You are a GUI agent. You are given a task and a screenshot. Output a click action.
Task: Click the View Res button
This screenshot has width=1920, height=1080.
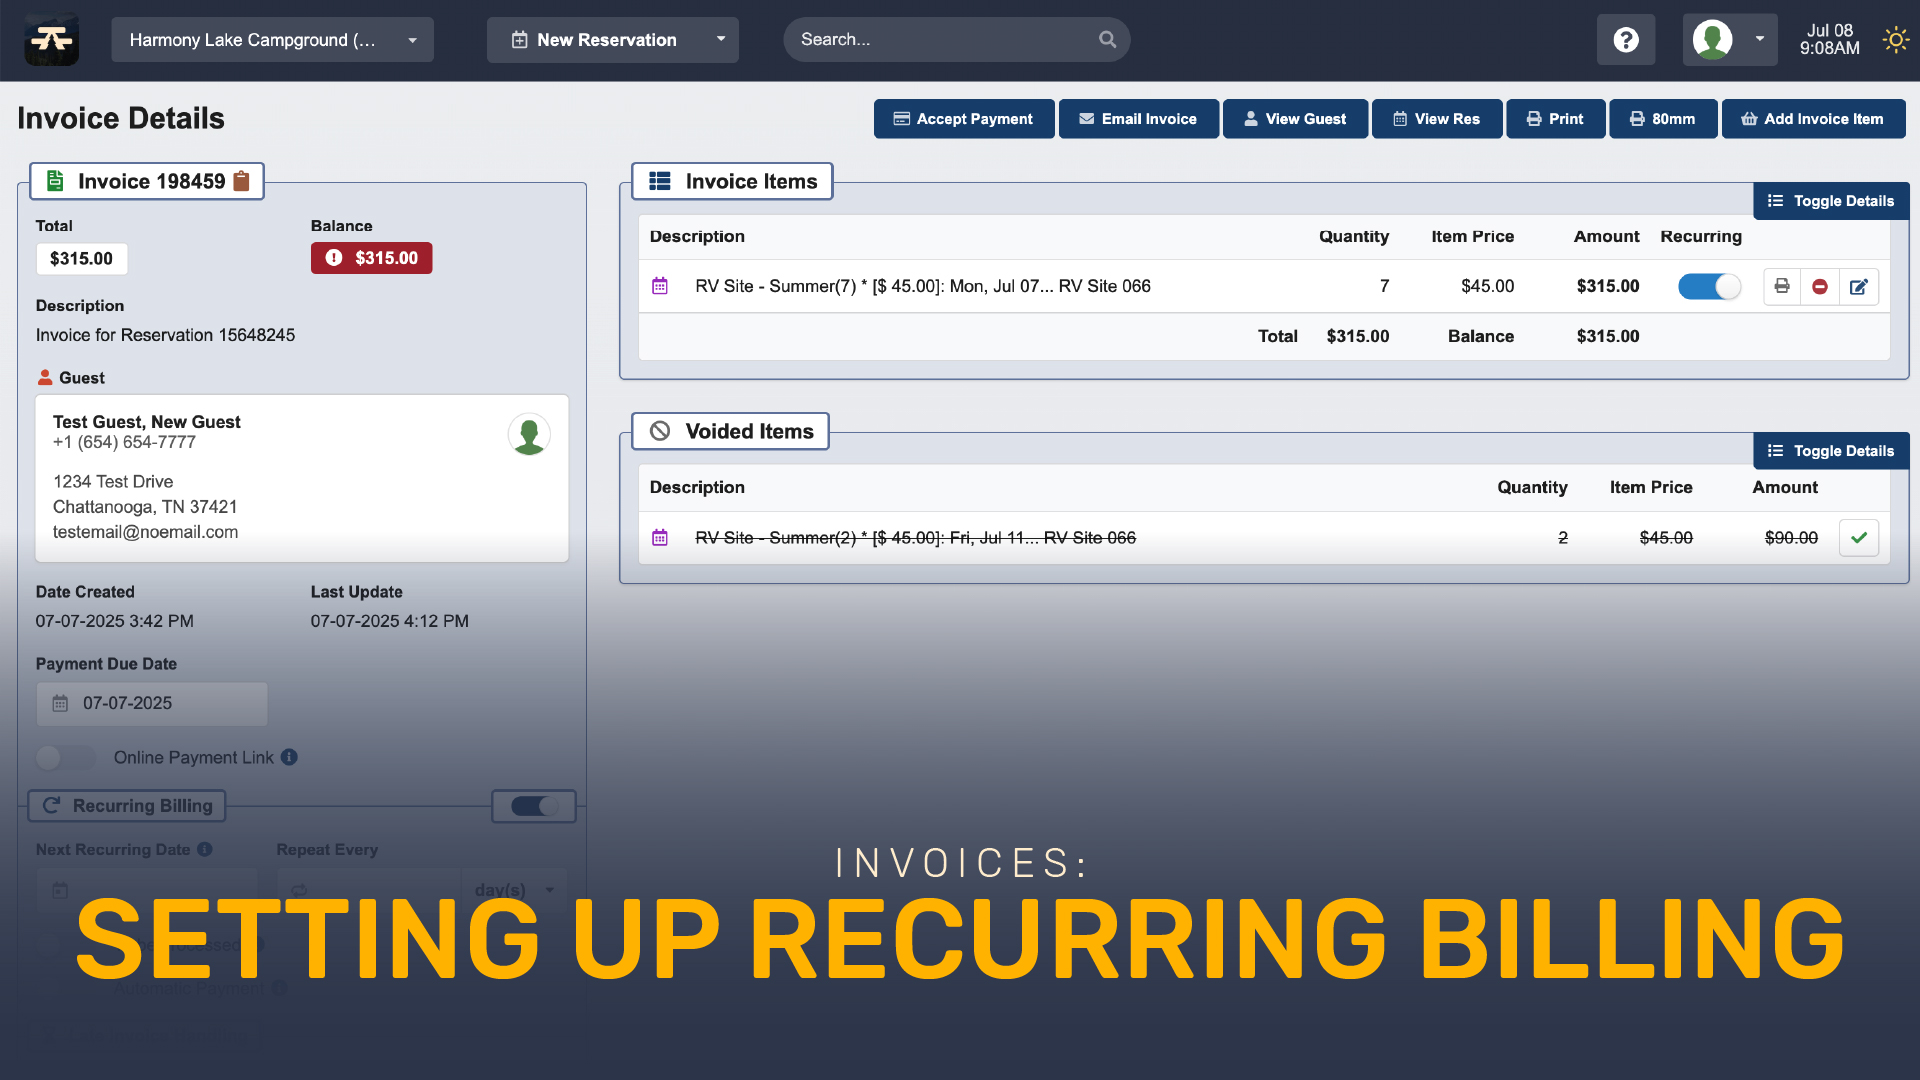1436,119
